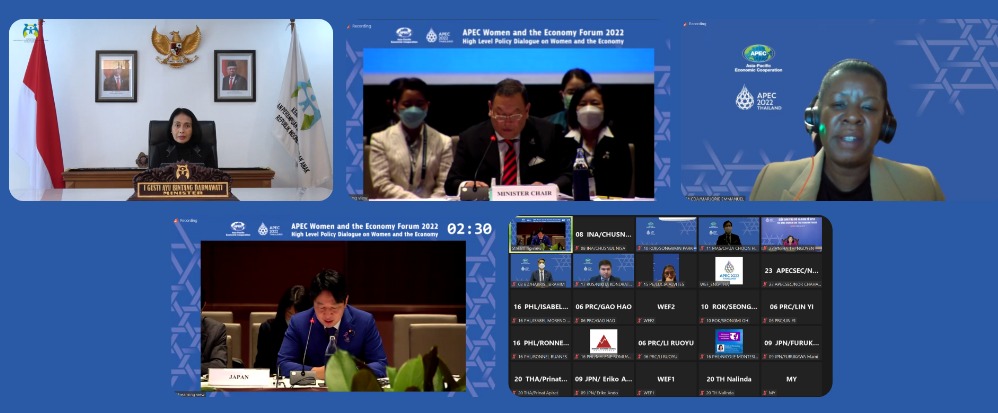Select the Indonesian minister video panel
Viewport: 998px width, 413px height.
pos(171,110)
